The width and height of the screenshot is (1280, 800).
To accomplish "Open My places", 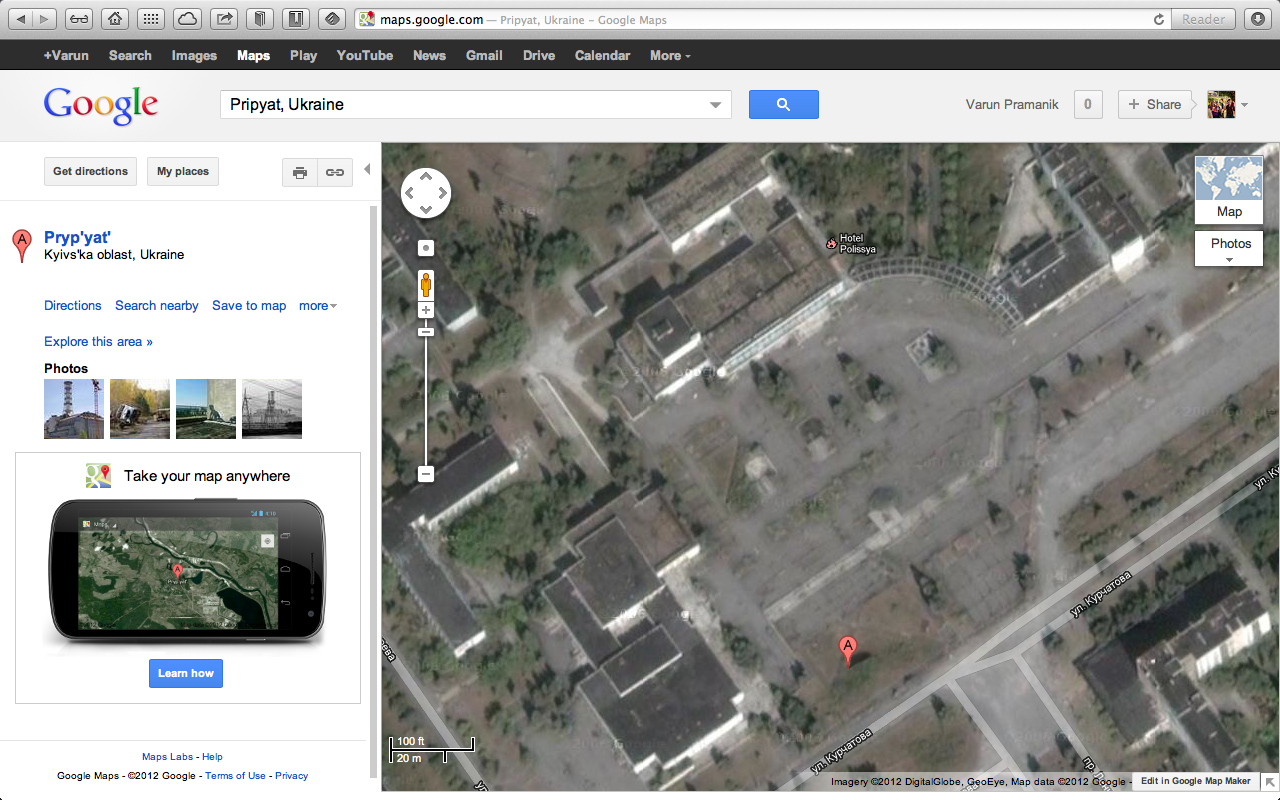I will pos(183,172).
